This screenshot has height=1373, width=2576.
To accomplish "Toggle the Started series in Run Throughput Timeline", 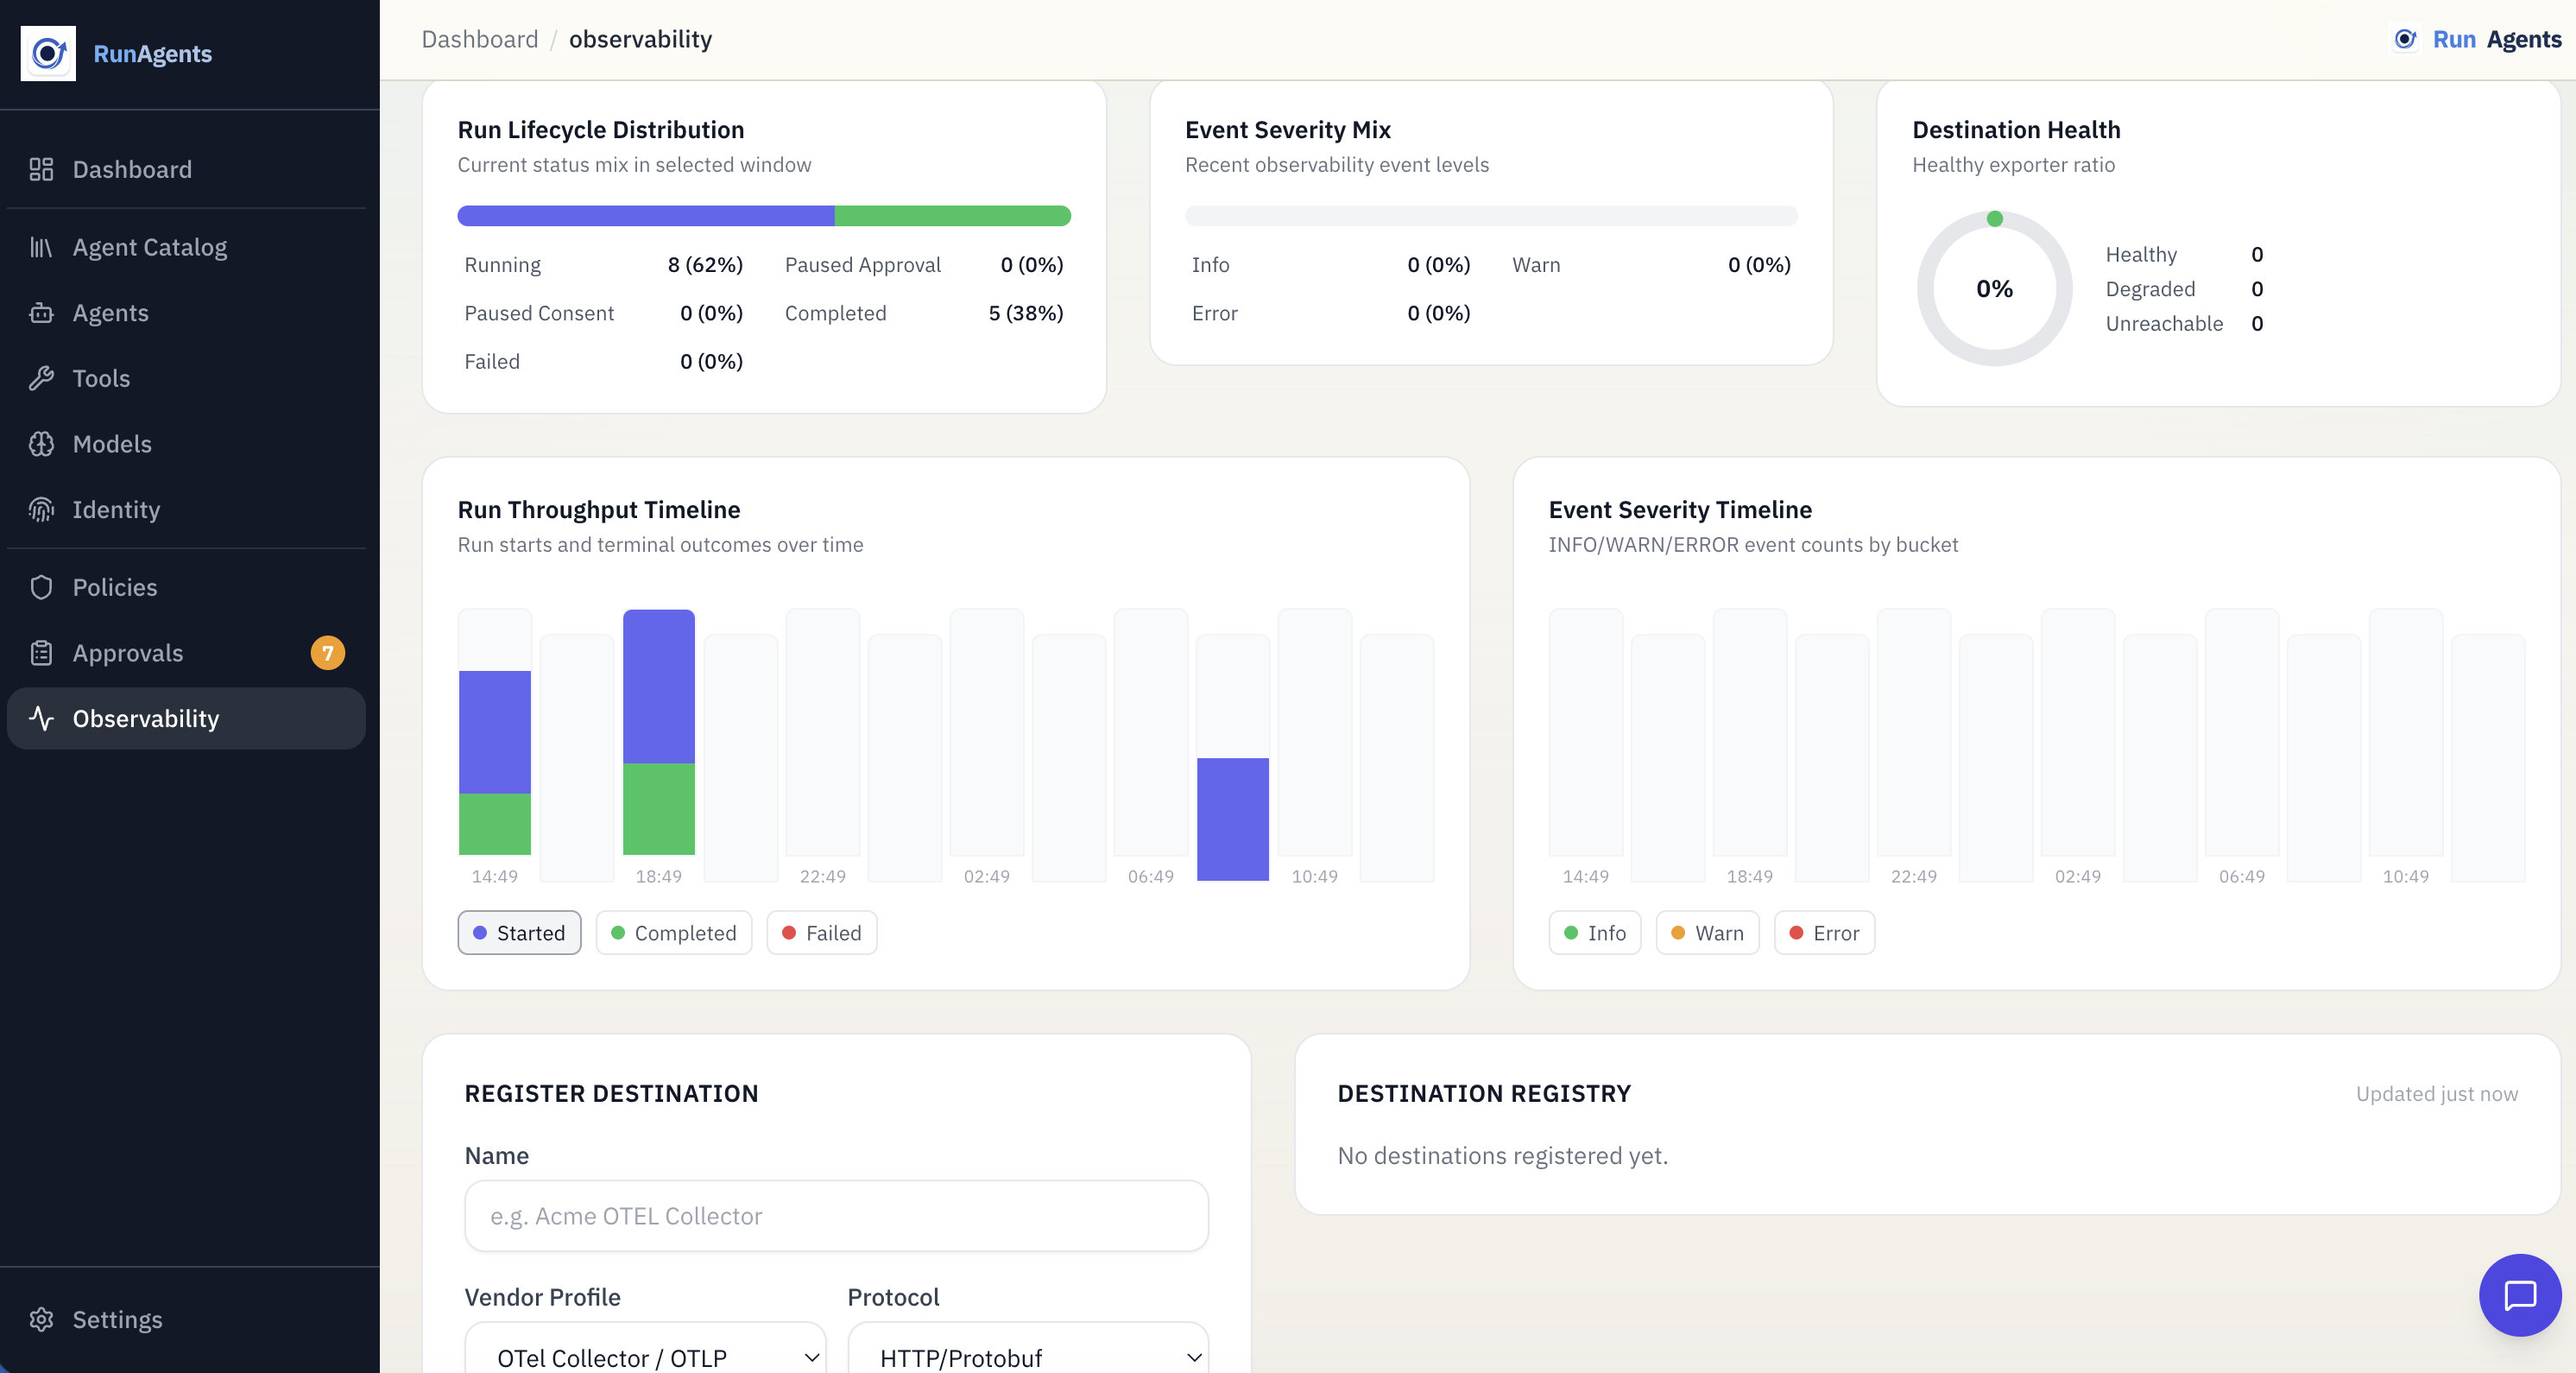I will tap(518, 932).
